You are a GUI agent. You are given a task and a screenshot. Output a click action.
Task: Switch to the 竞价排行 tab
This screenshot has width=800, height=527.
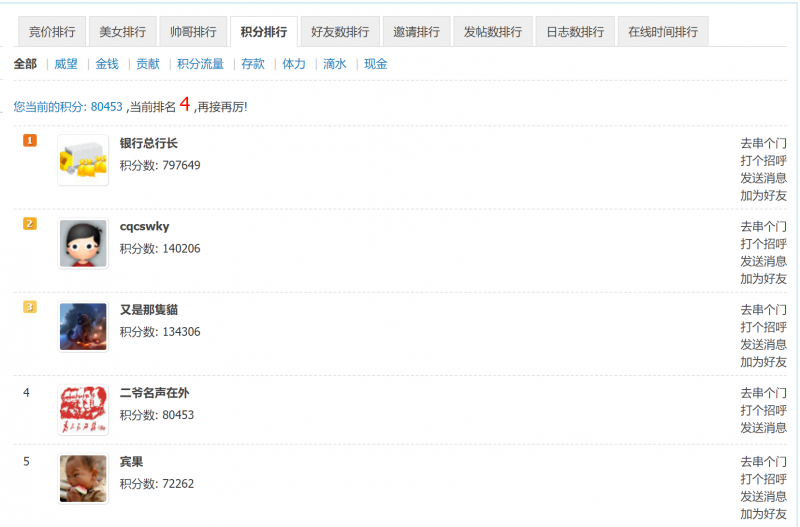(x=52, y=32)
